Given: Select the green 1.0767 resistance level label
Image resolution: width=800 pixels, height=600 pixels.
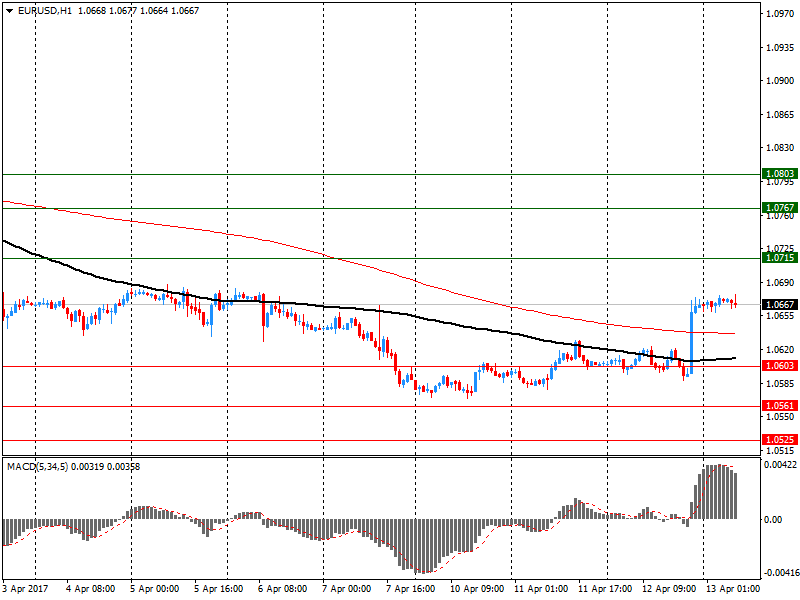Looking at the screenshot, I should click(x=780, y=207).
